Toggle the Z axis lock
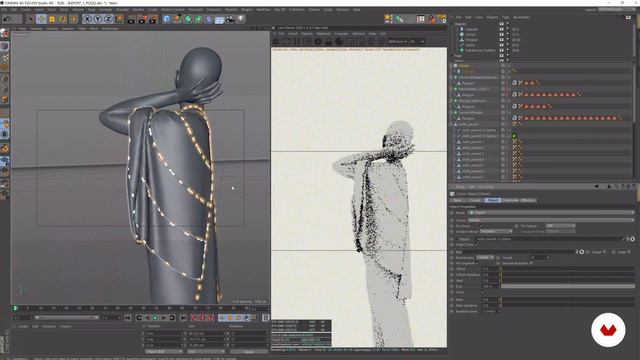The height and width of the screenshot is (360, 640). tap(108, 19)
